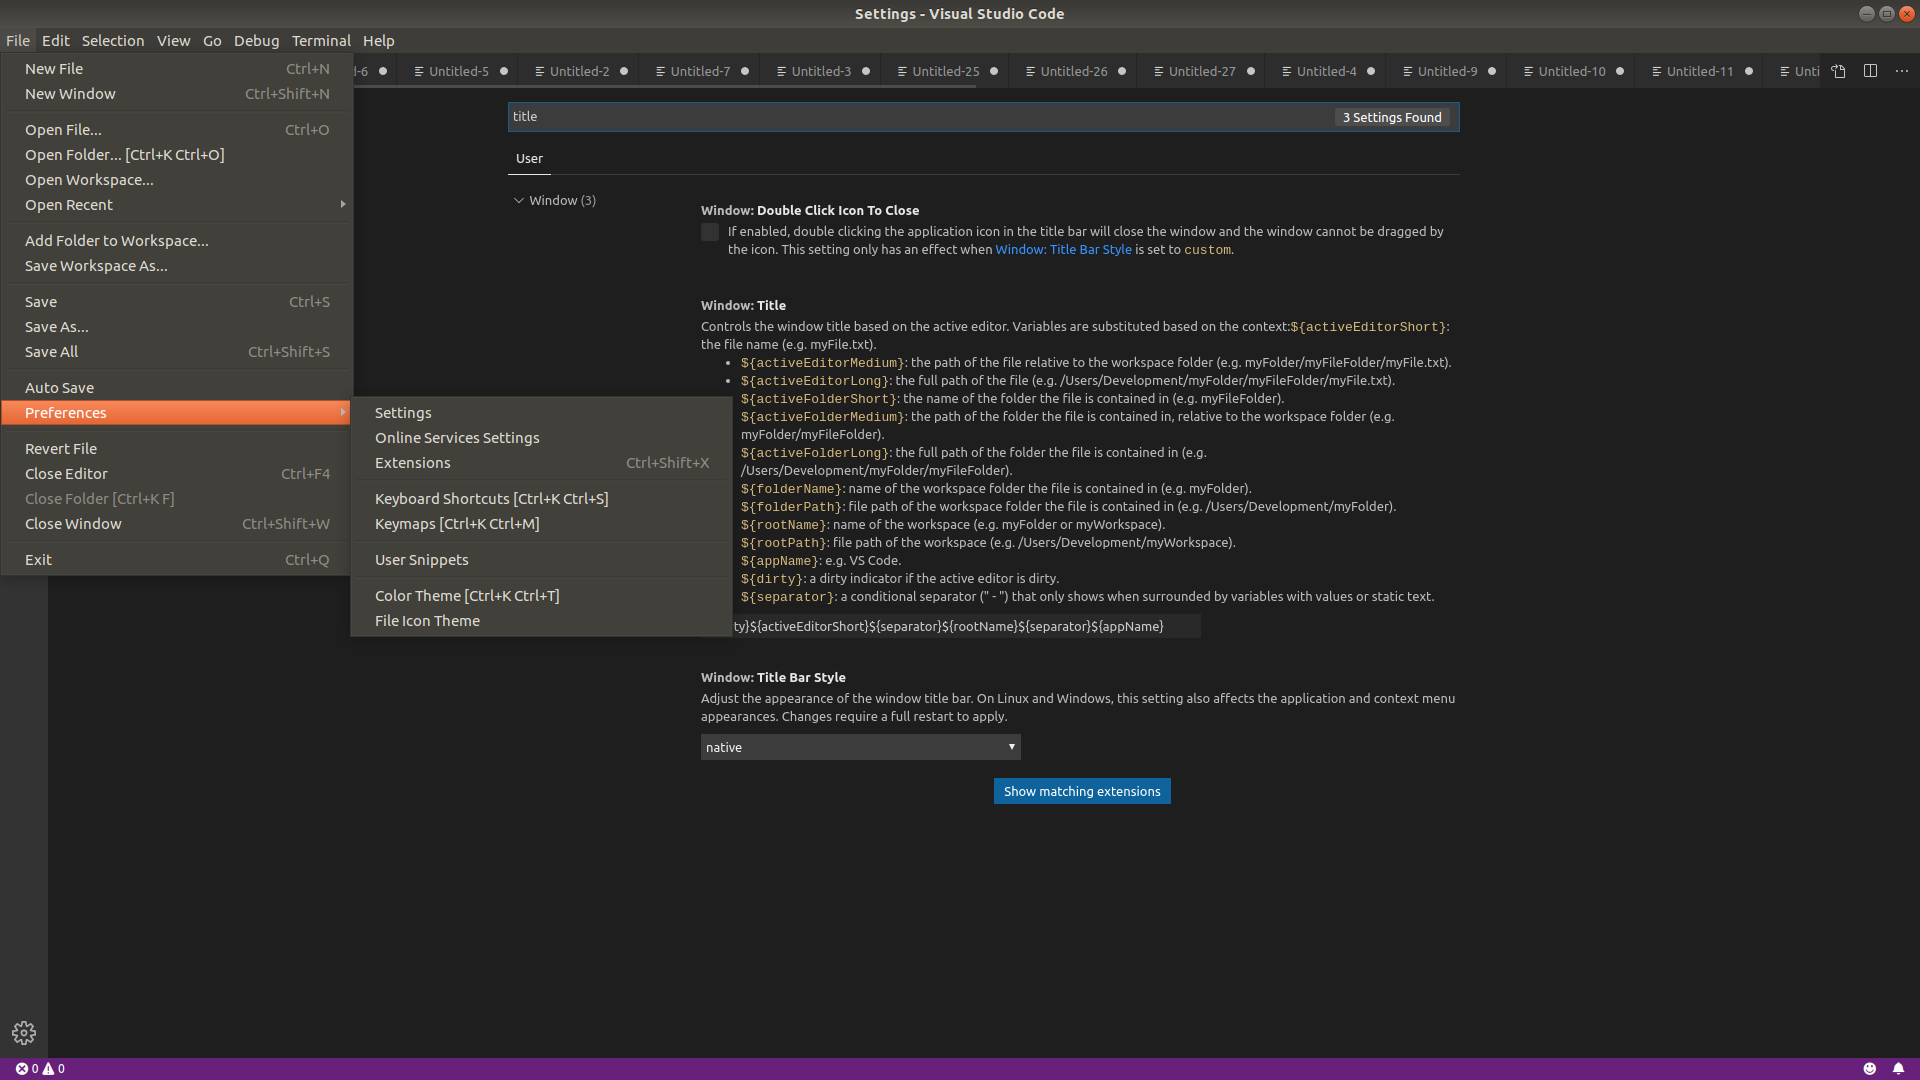Switch to the Untitled-7 tab
This screenshot has width=1920, height=1080.
700,71
